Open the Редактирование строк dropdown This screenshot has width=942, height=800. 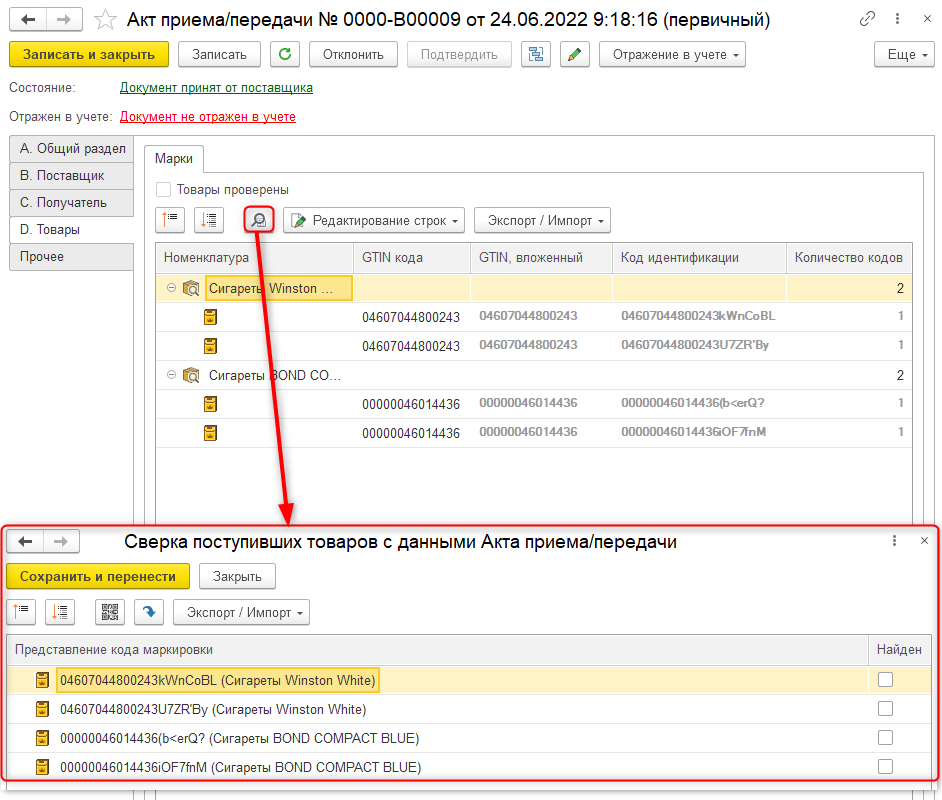[374, 220]
